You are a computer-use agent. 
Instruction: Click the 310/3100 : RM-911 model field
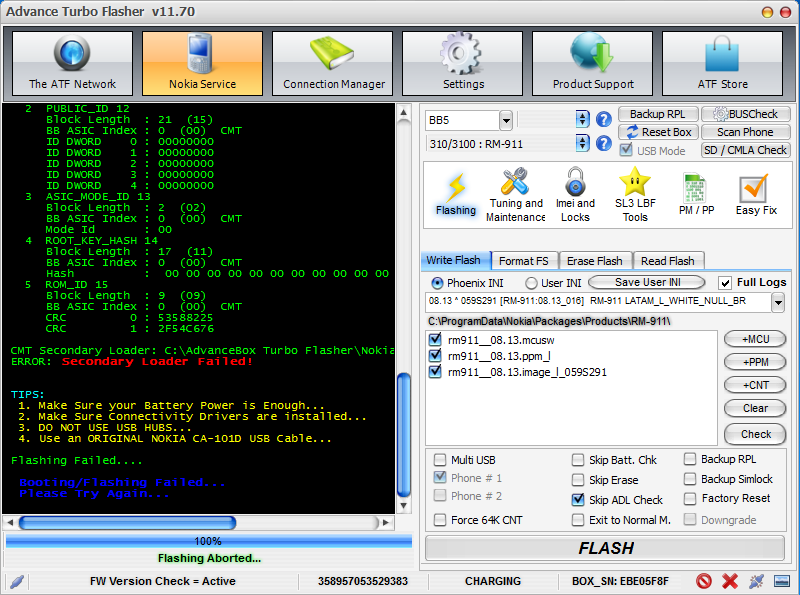coord(501,144)
